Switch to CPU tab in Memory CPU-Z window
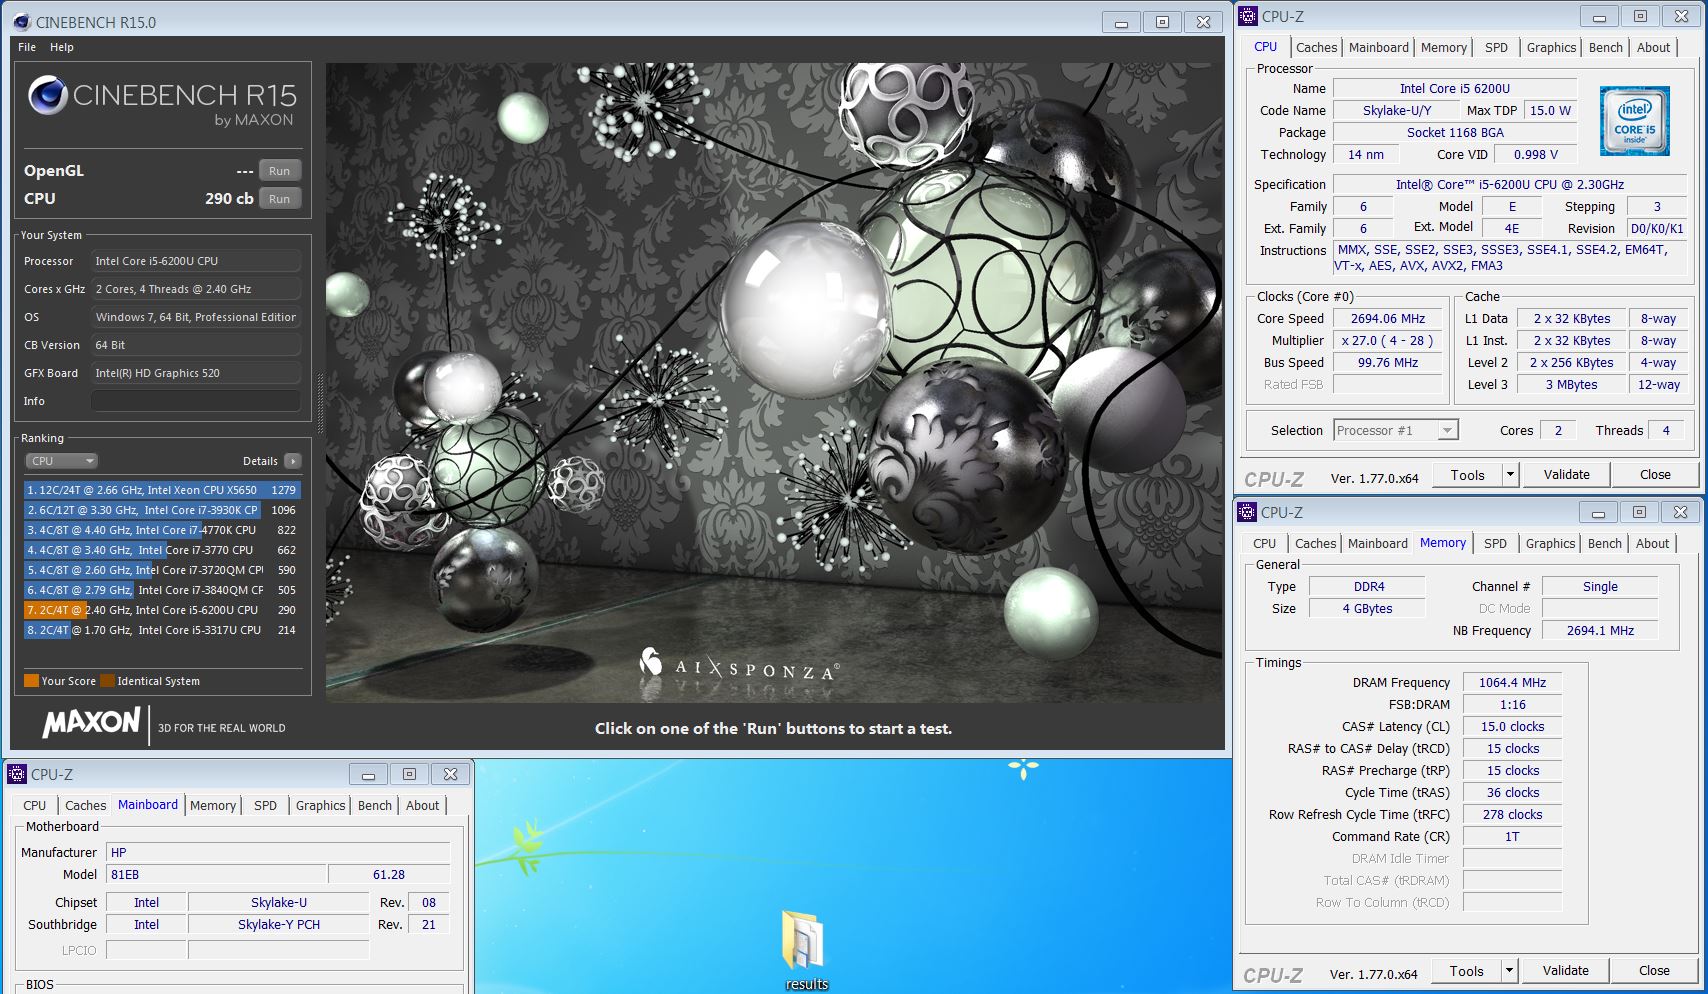This screenshot has width=1708, height=994. 1264,543
